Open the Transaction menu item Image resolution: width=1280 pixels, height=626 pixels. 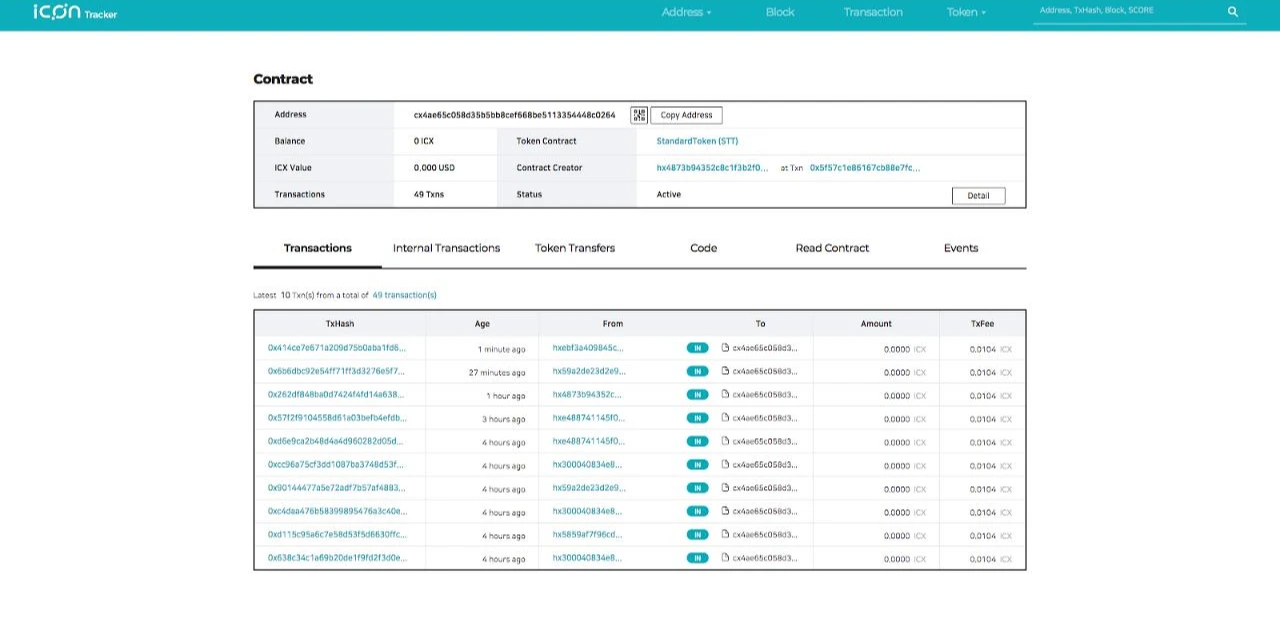click(873, 12)
